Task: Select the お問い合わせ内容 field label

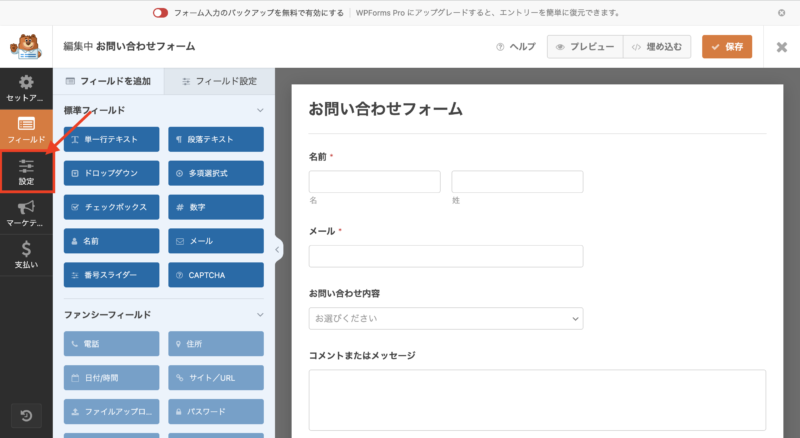Action: 344,294
